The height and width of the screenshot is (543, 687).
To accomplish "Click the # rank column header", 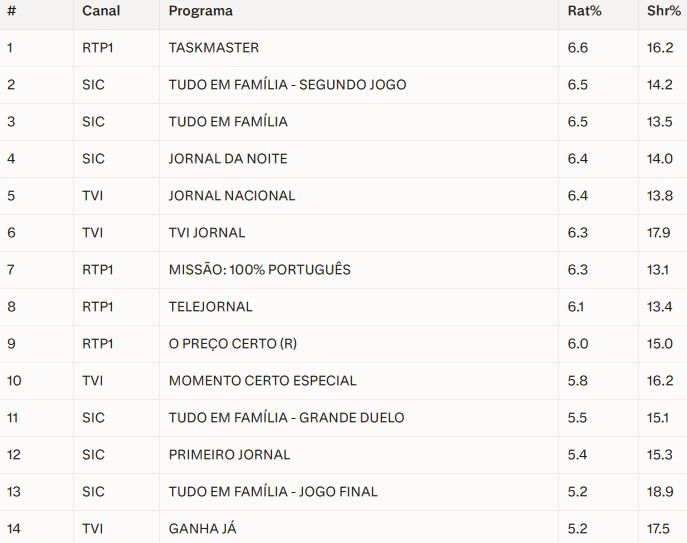I will coord(11,11).
